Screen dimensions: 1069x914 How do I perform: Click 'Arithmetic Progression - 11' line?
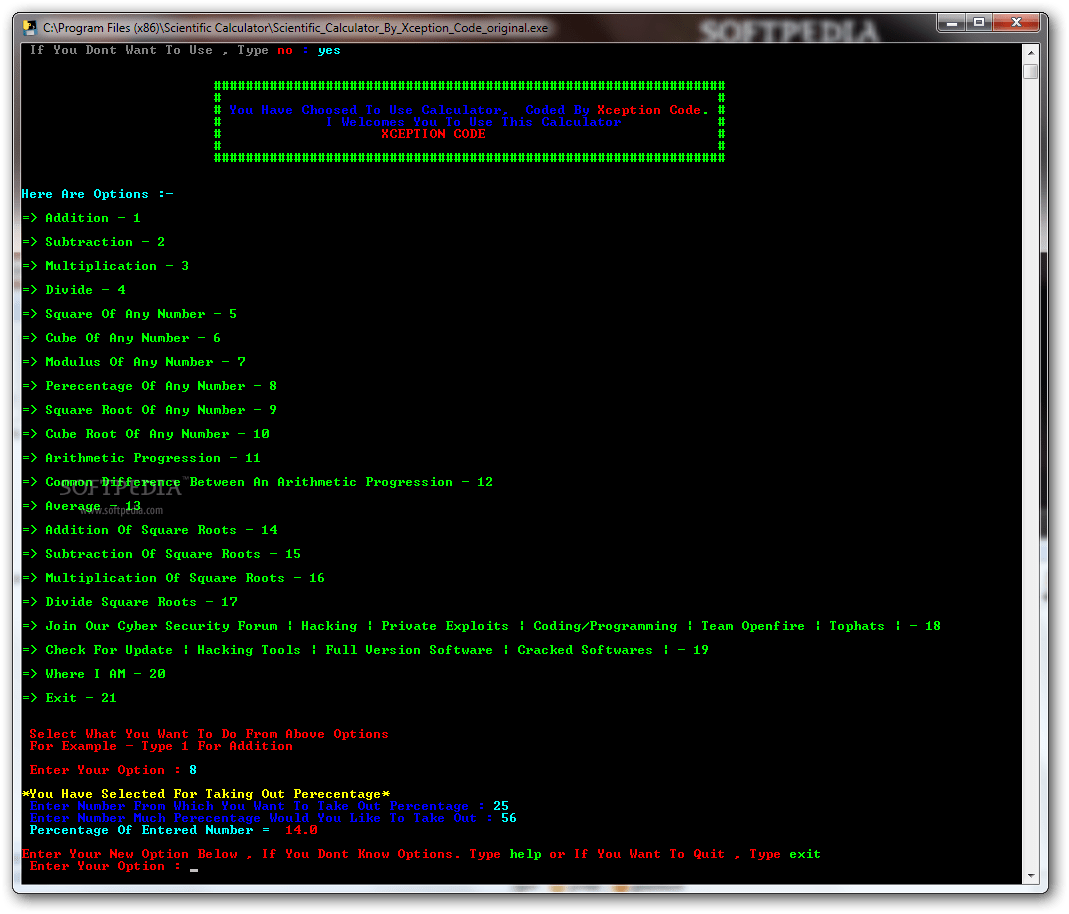[141, 458]
